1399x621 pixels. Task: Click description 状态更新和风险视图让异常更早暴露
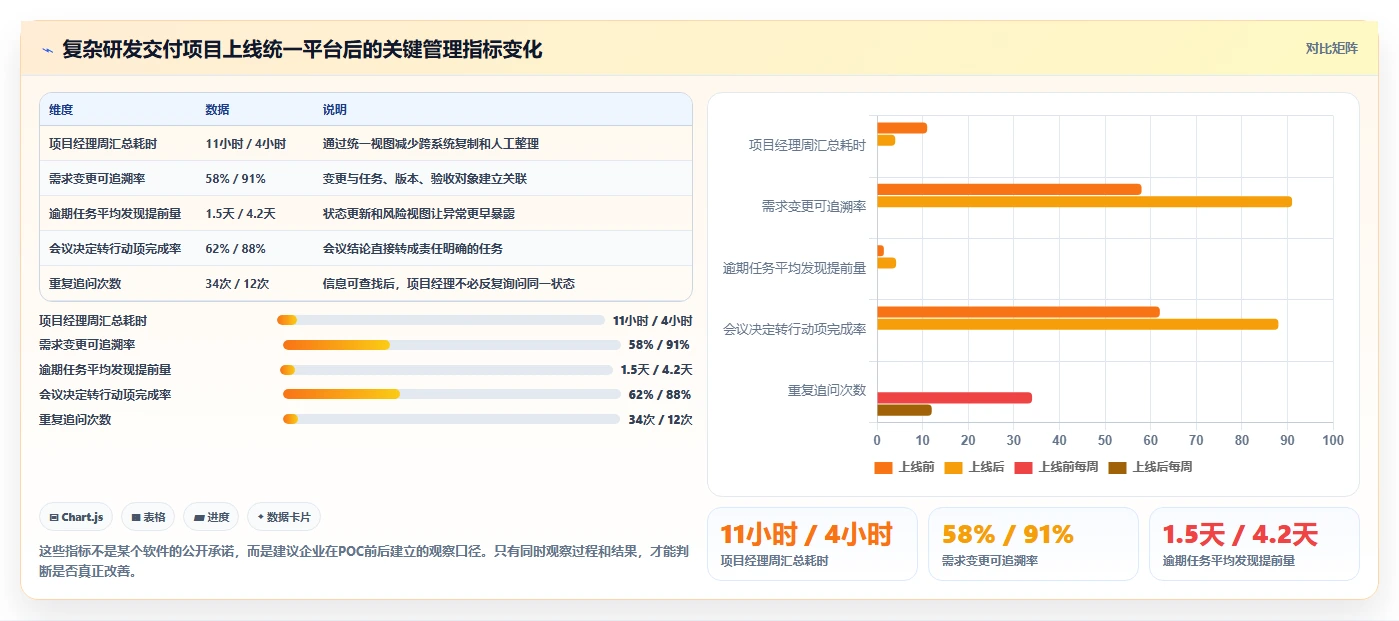419,214
